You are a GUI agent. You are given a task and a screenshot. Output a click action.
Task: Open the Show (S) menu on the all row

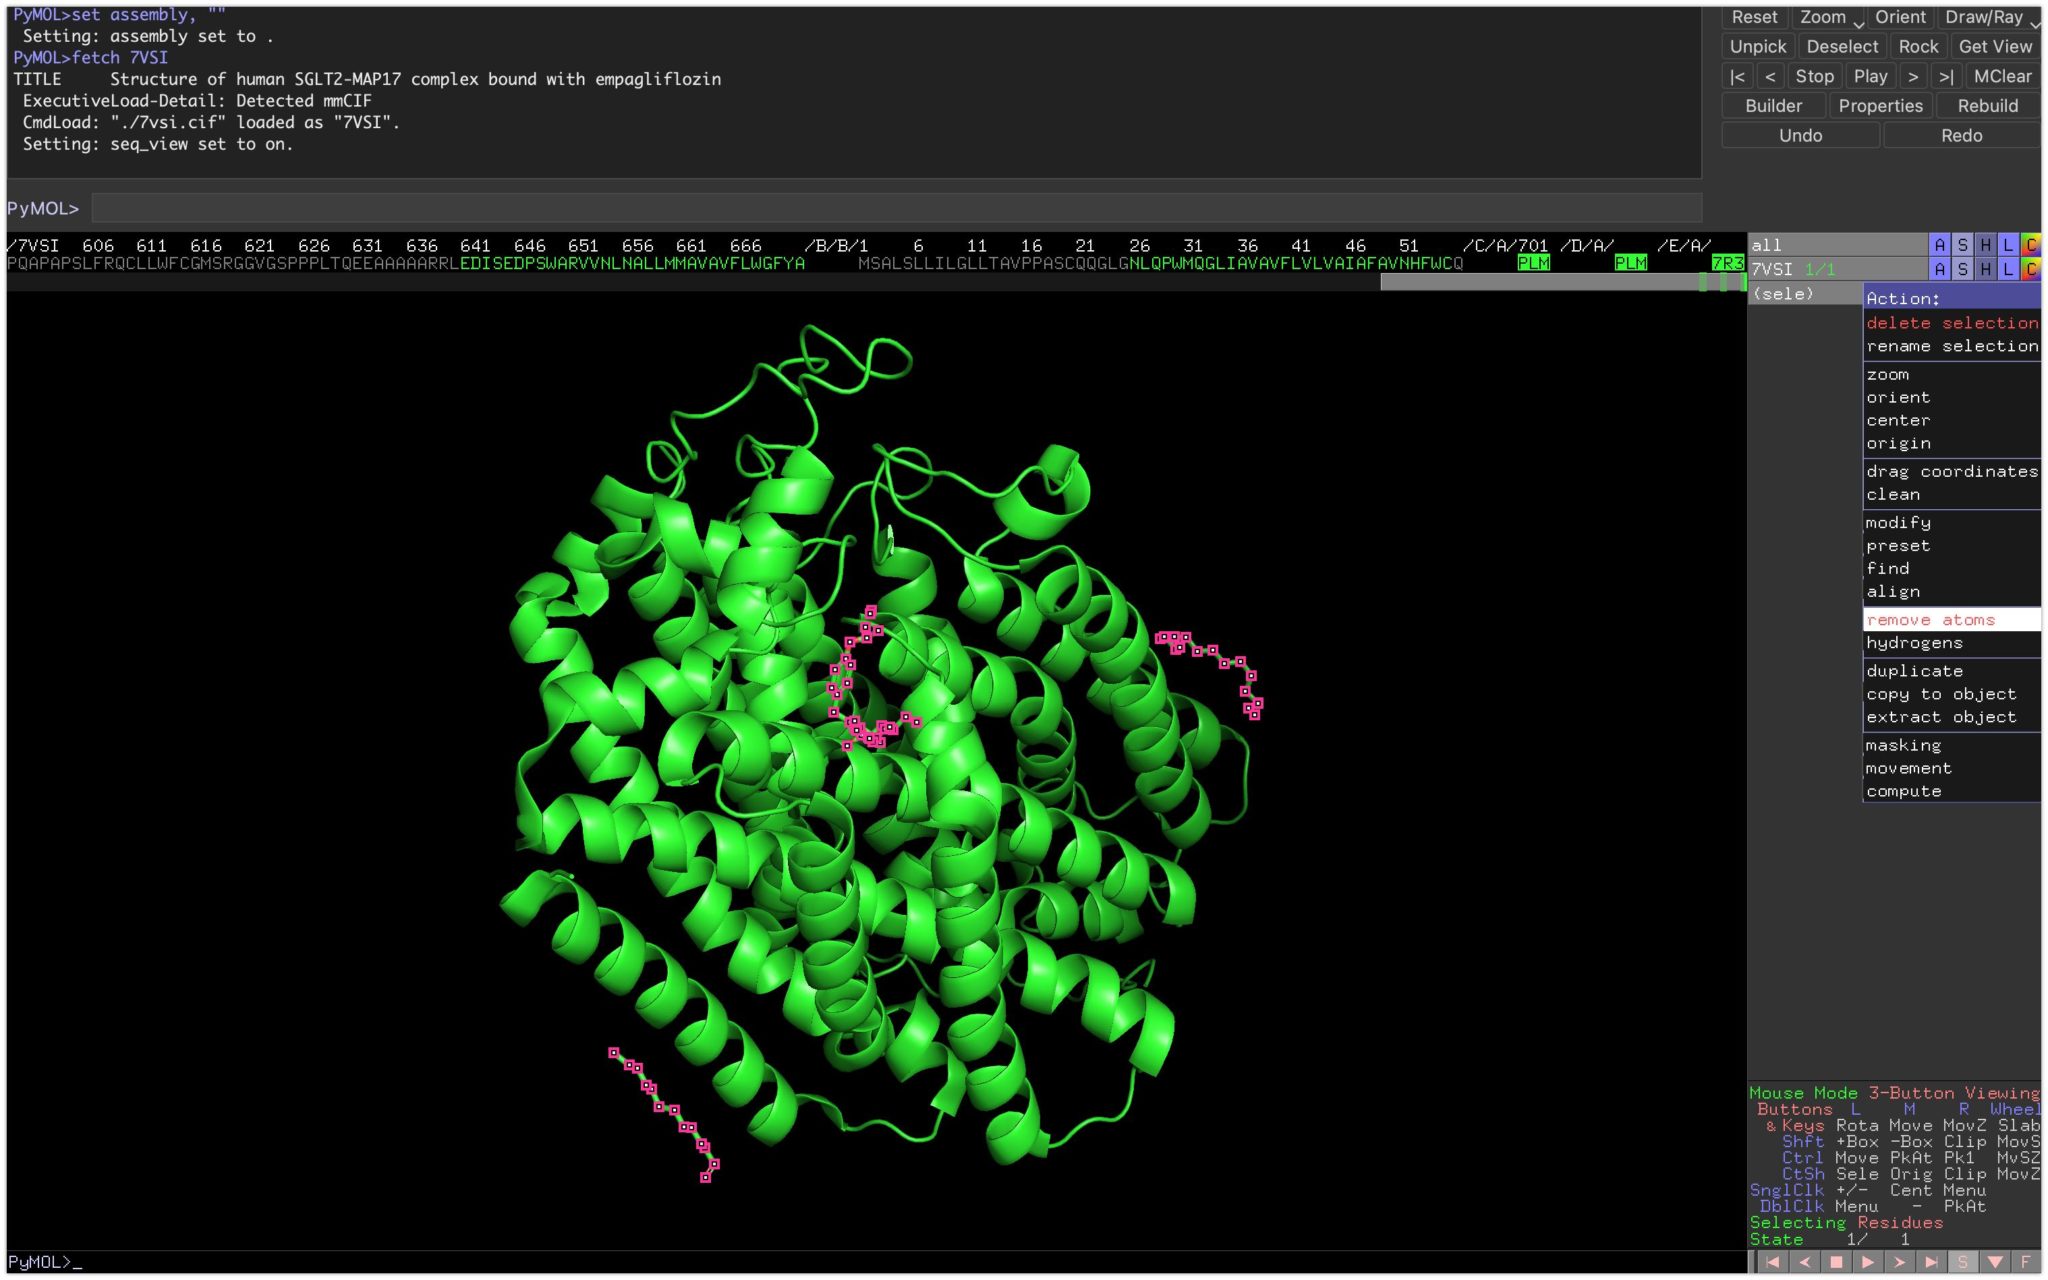[x=1962, y=245]
